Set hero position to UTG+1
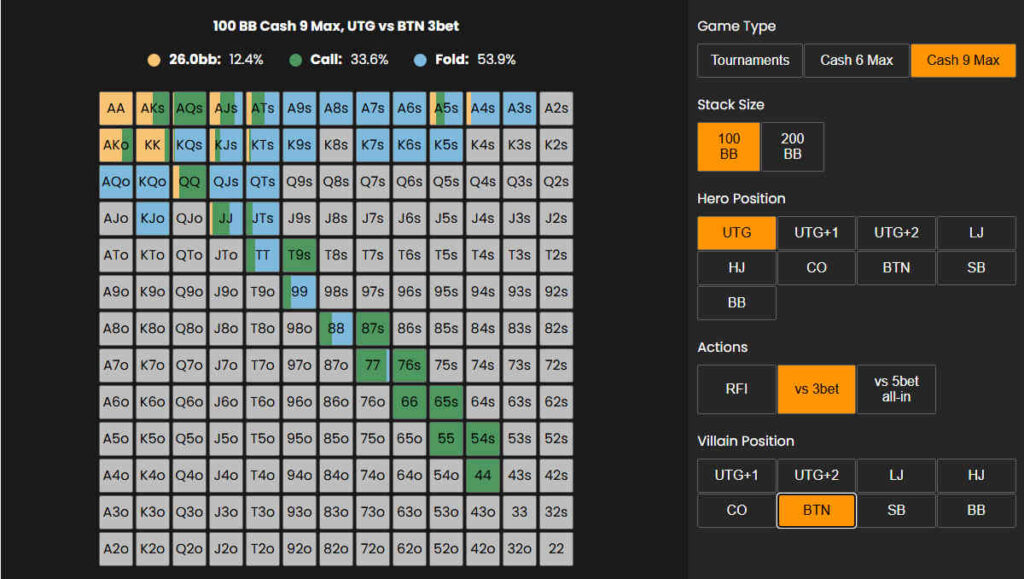The width and height of the screenshot is (1024, 579). pos(816,233)
